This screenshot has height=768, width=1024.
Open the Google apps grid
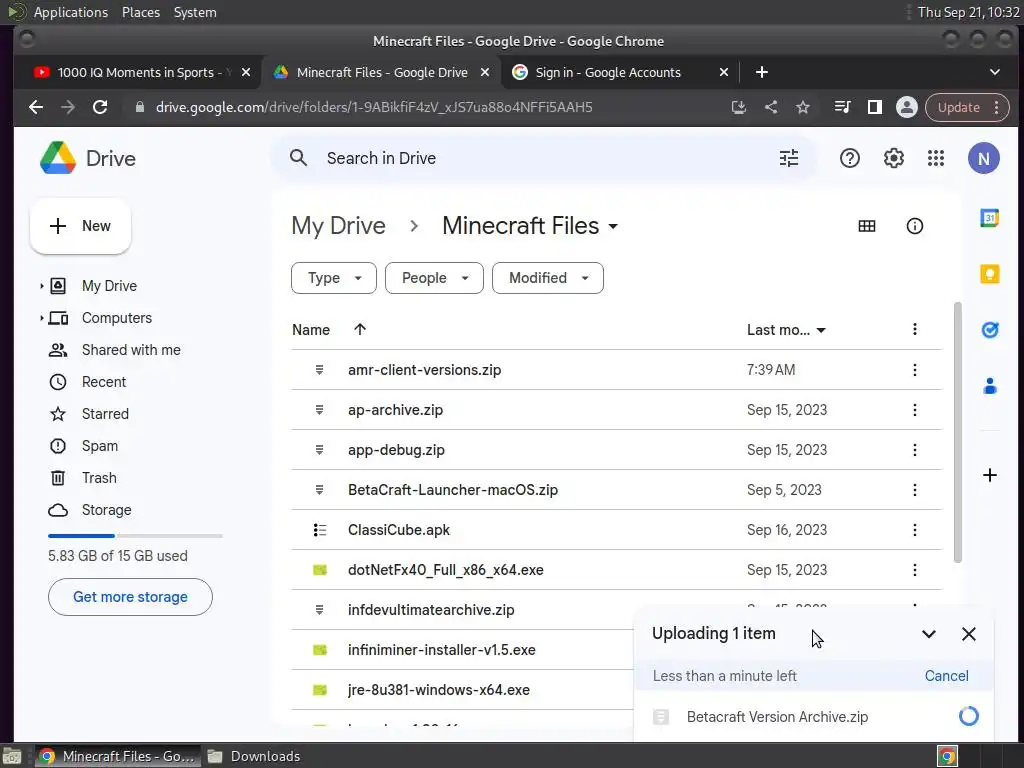(x=936, y=158)
